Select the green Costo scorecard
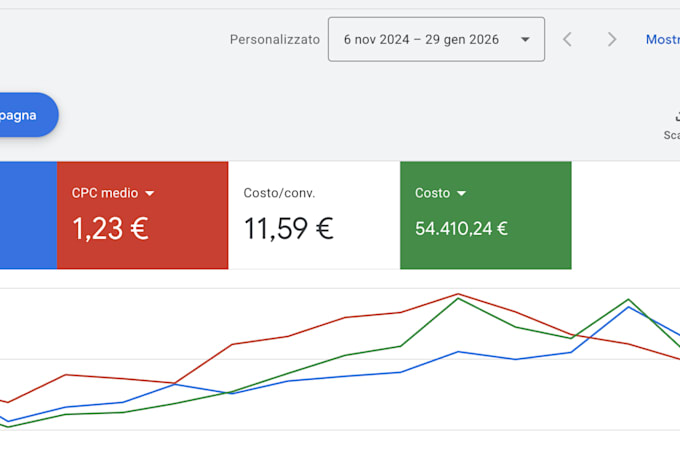This screenshot has width=680, height=459. pos(486,215)
